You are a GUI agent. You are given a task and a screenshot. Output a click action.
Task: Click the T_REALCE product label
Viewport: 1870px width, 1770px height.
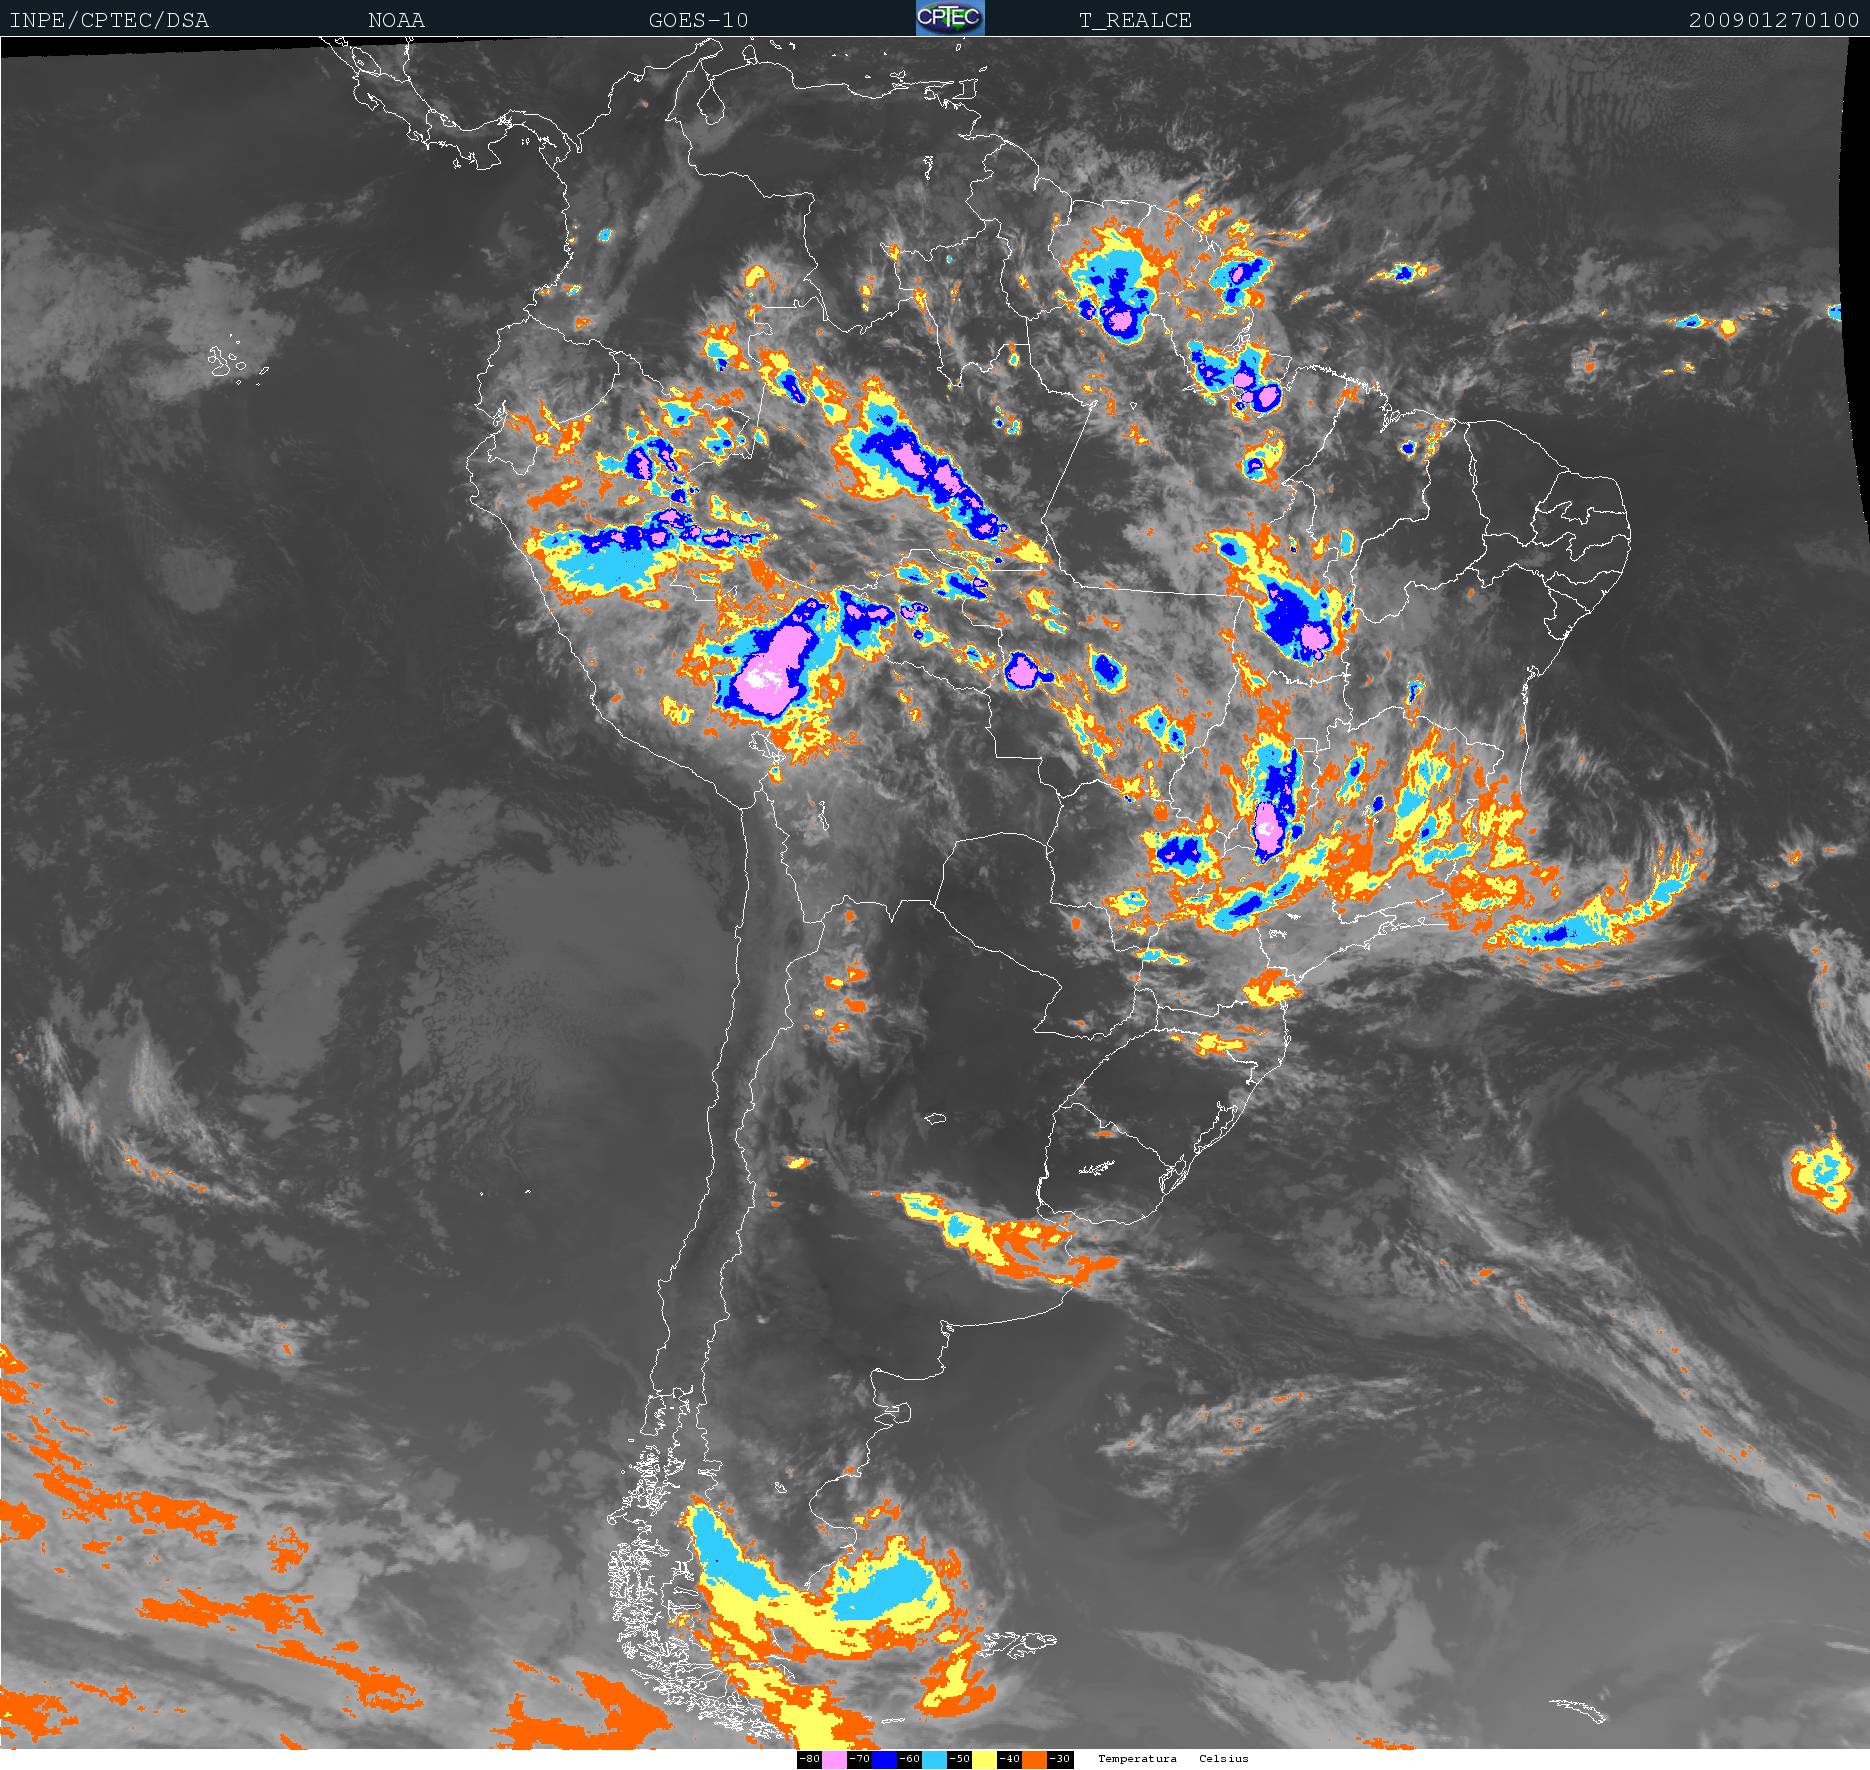click(1135, 20)
